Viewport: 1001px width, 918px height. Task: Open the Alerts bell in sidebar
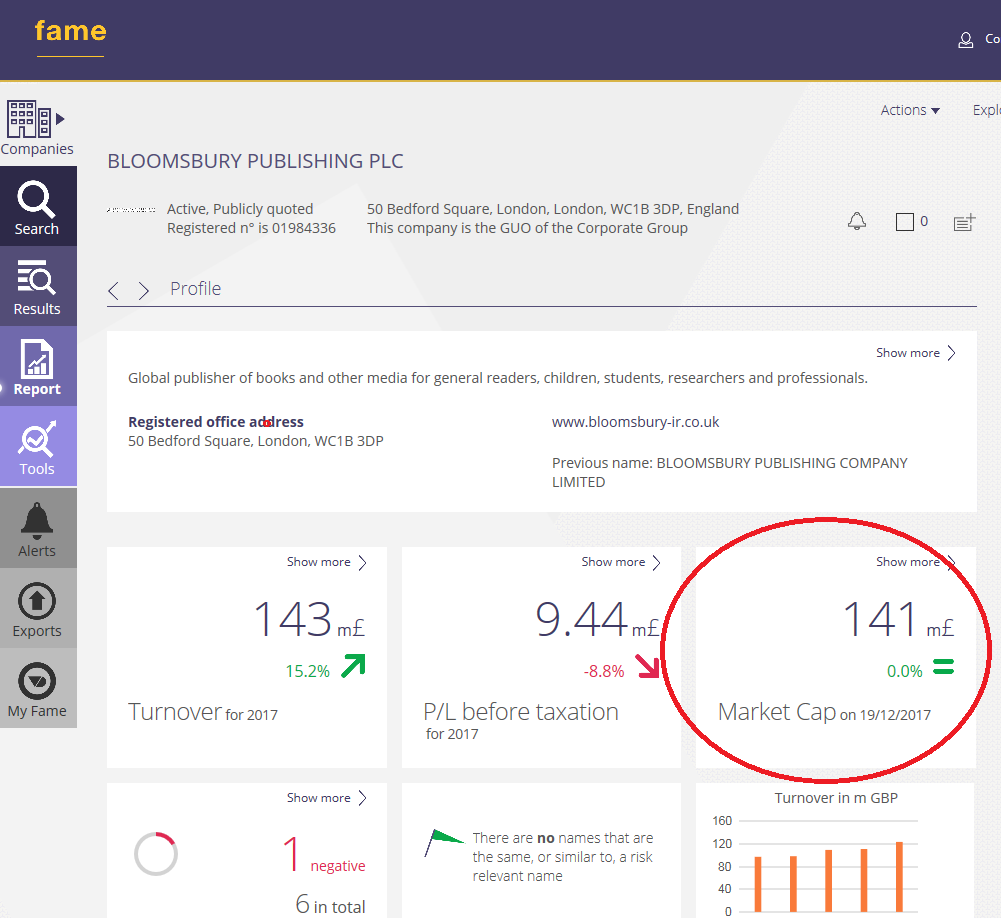coord(37,528)
